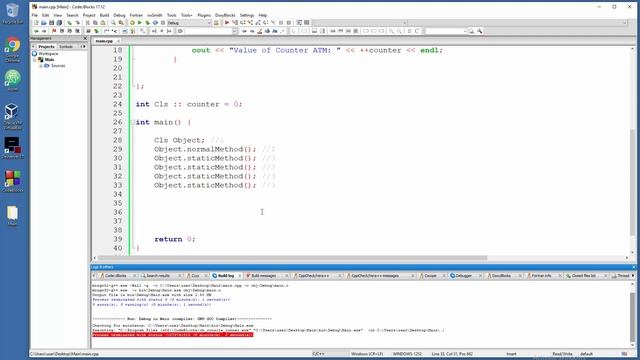
Task: Click the Run to cursor debug icon
Action: pyautogui.click(x=235, y=23)
